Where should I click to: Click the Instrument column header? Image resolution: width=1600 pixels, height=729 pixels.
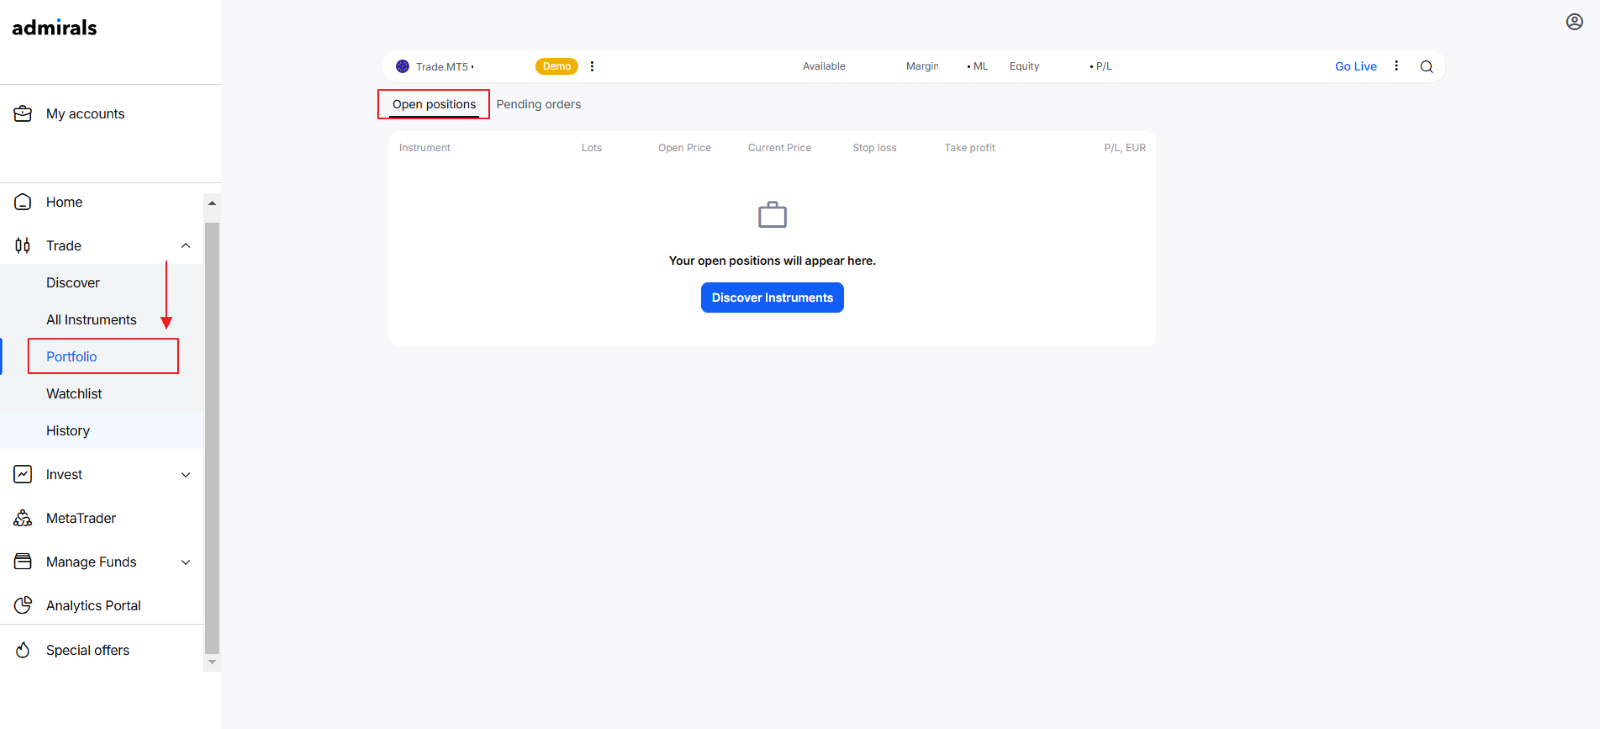click(425, 148)
